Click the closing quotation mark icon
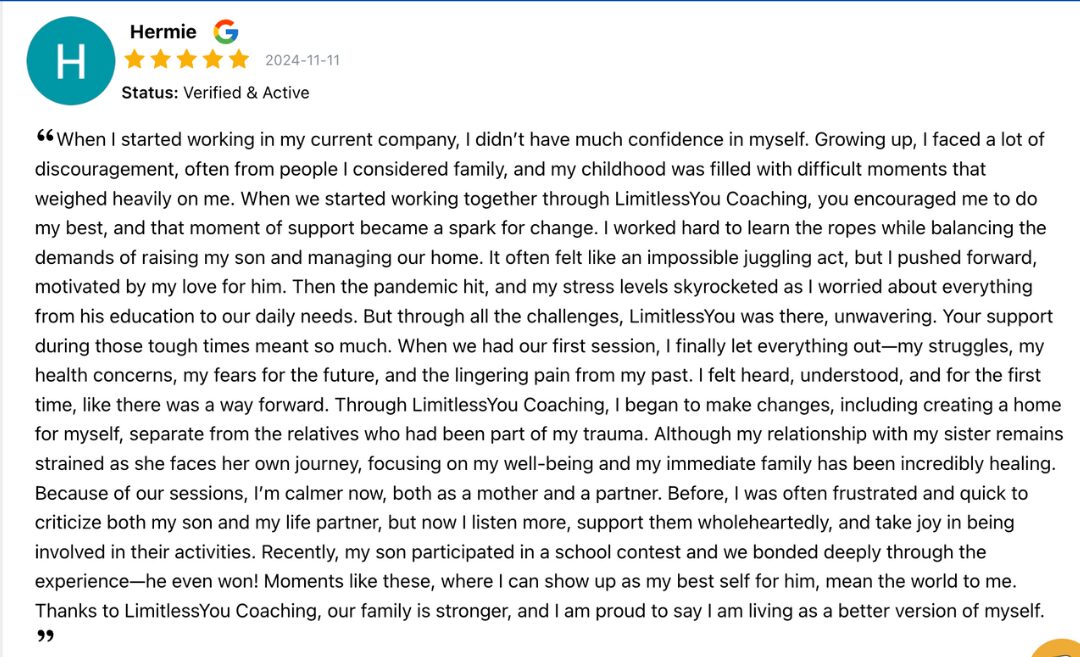Screen dimensions: 1080x657 [x=45, y=636]
